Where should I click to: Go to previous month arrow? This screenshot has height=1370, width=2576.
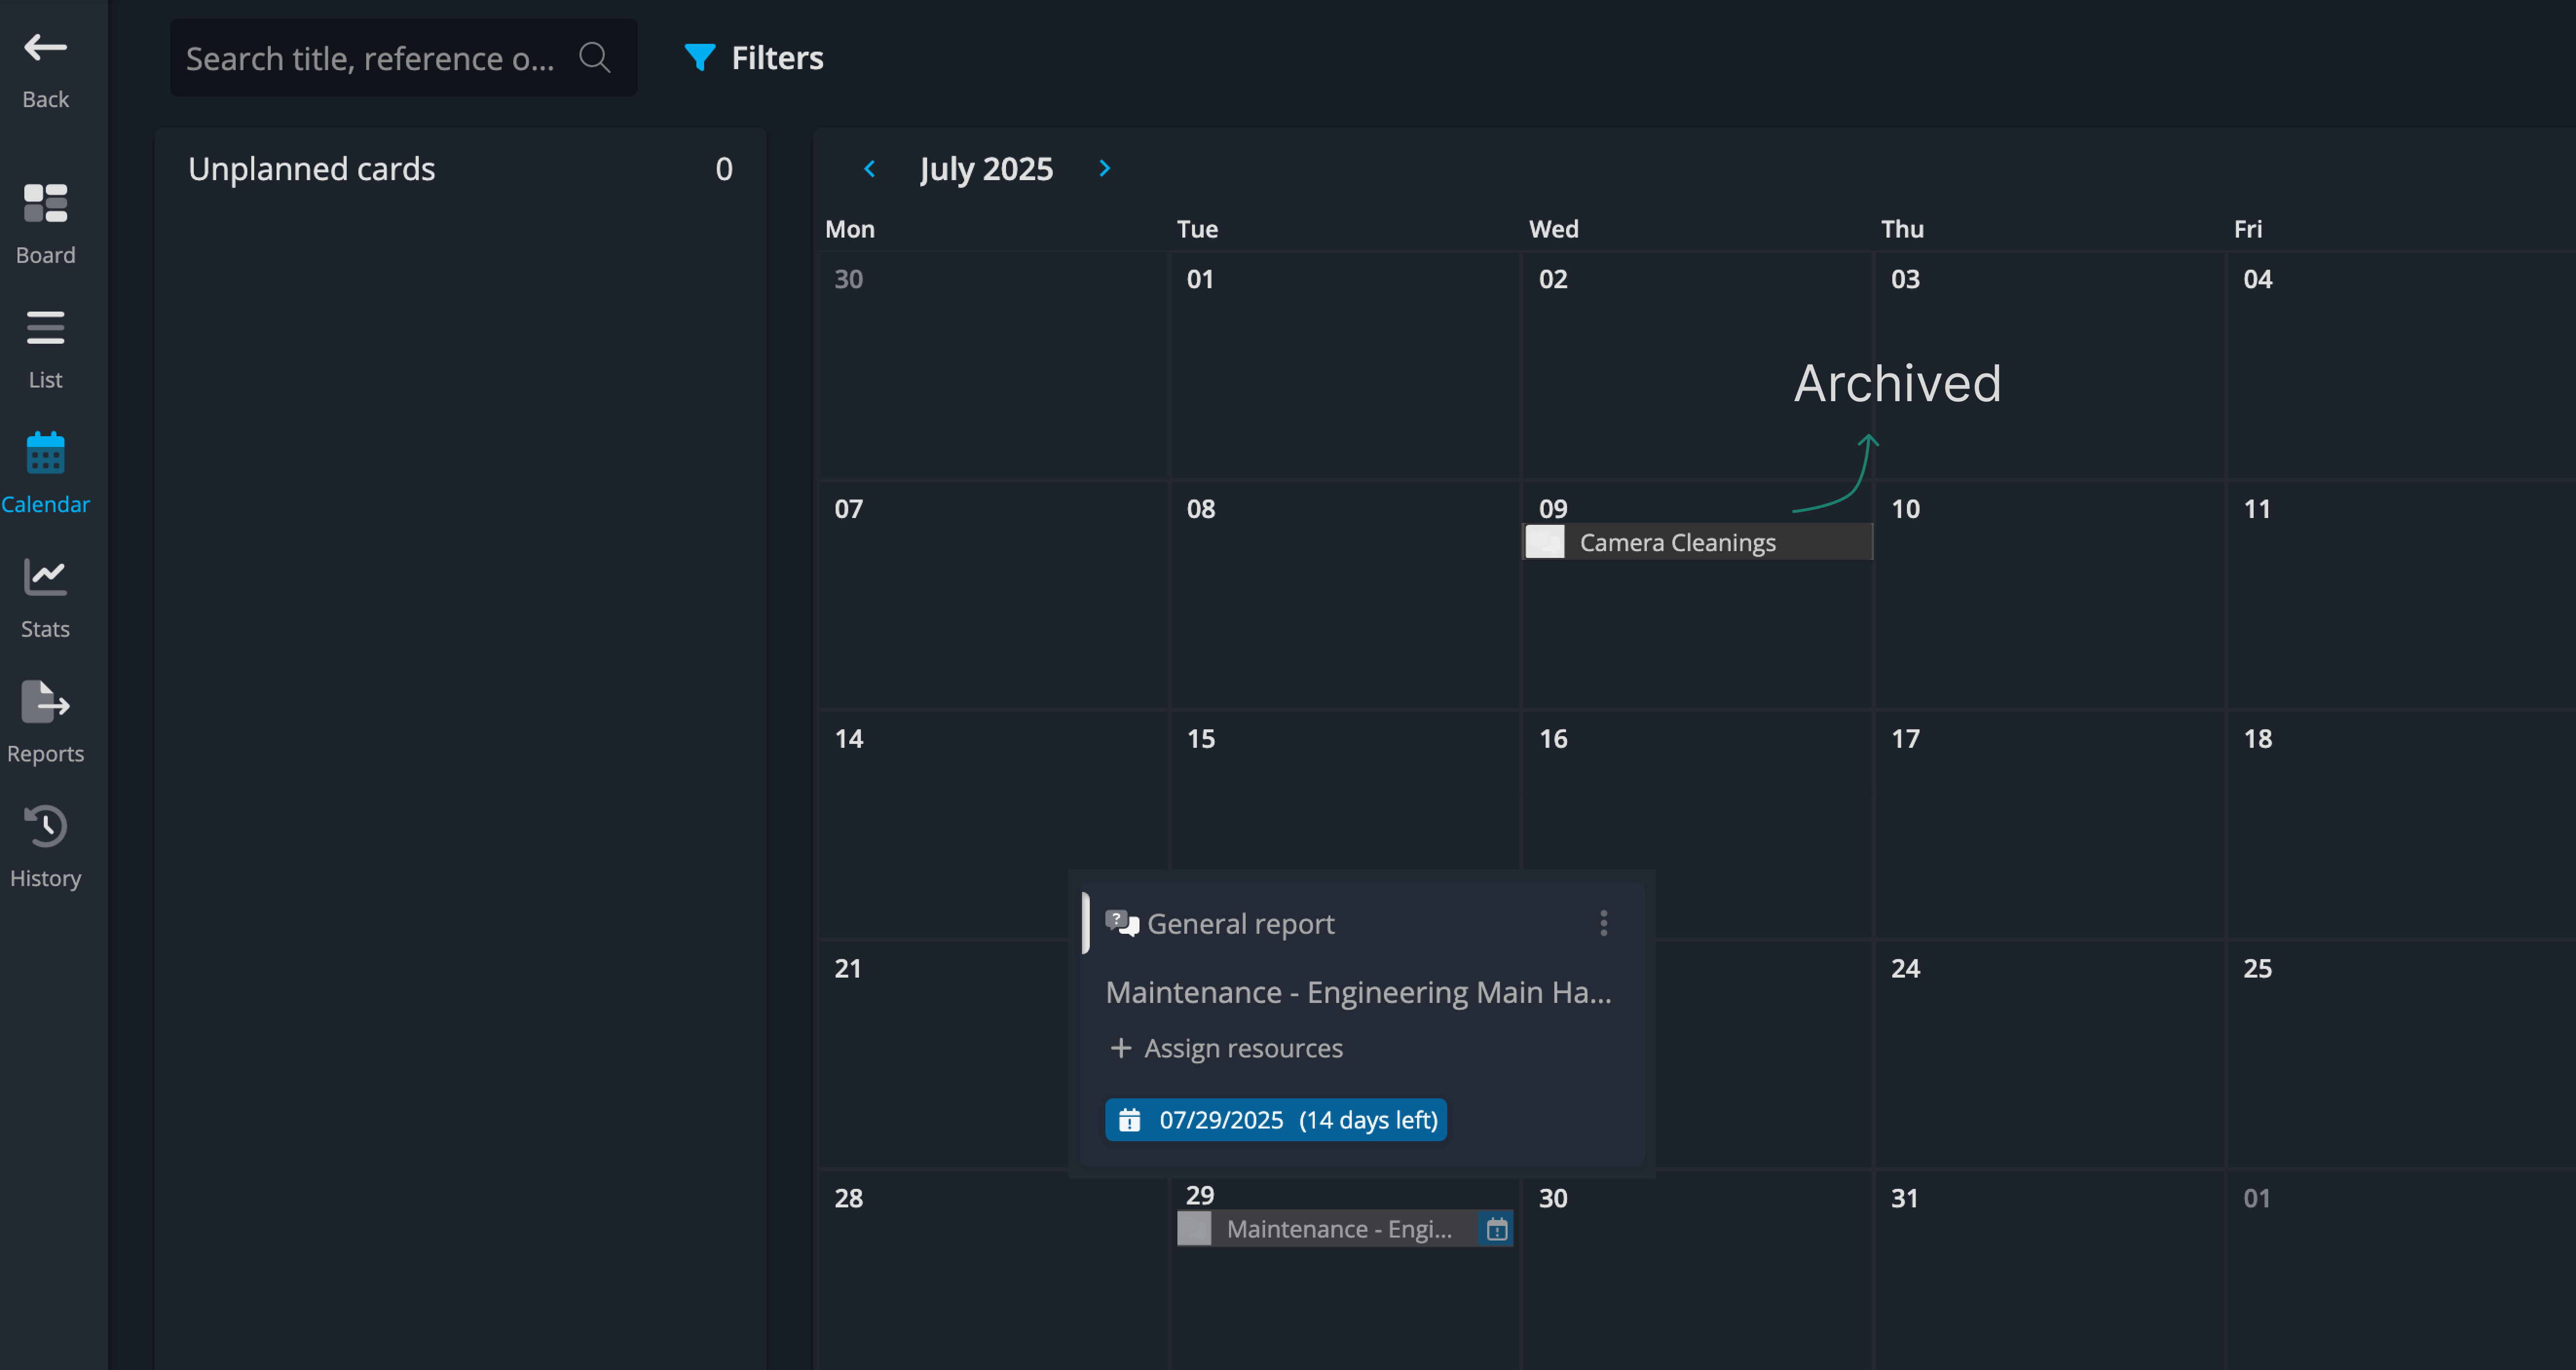coord(870,169)
